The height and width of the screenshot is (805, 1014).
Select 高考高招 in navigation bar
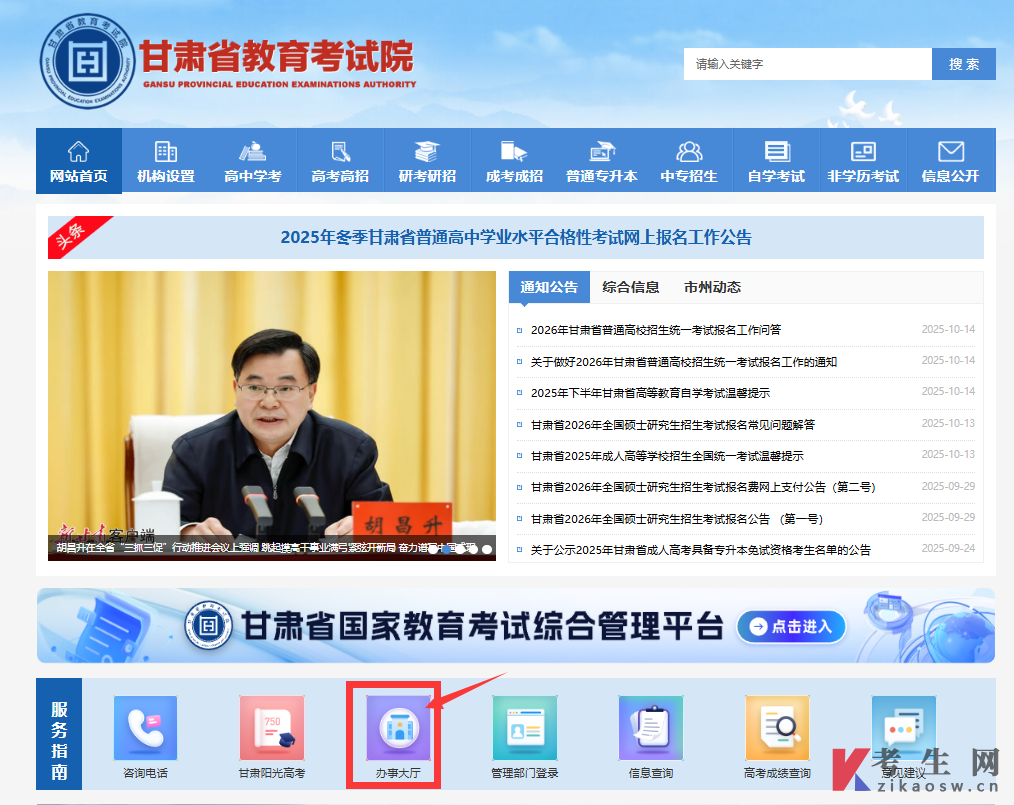340,161
